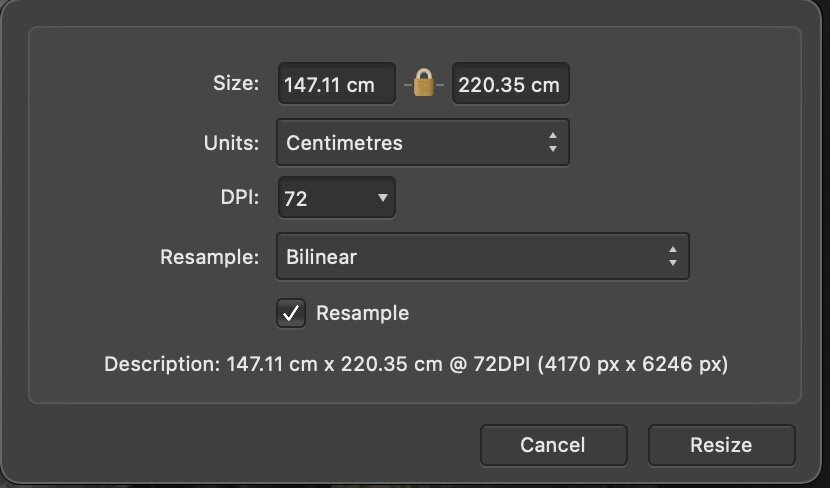Click the up/down arrows on the Units selector
The image size is (830, 488).
pyautogui.click(x=552, y=143)
